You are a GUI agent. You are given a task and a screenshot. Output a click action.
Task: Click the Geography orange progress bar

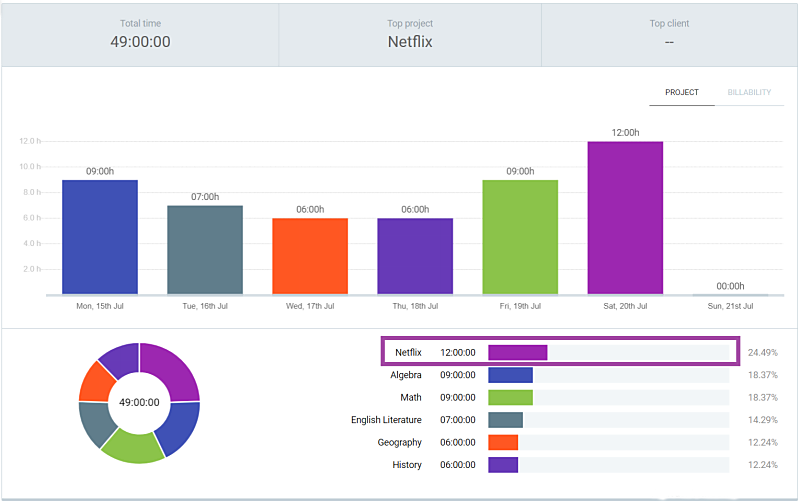pyautogui.click(x=503, y=442)
